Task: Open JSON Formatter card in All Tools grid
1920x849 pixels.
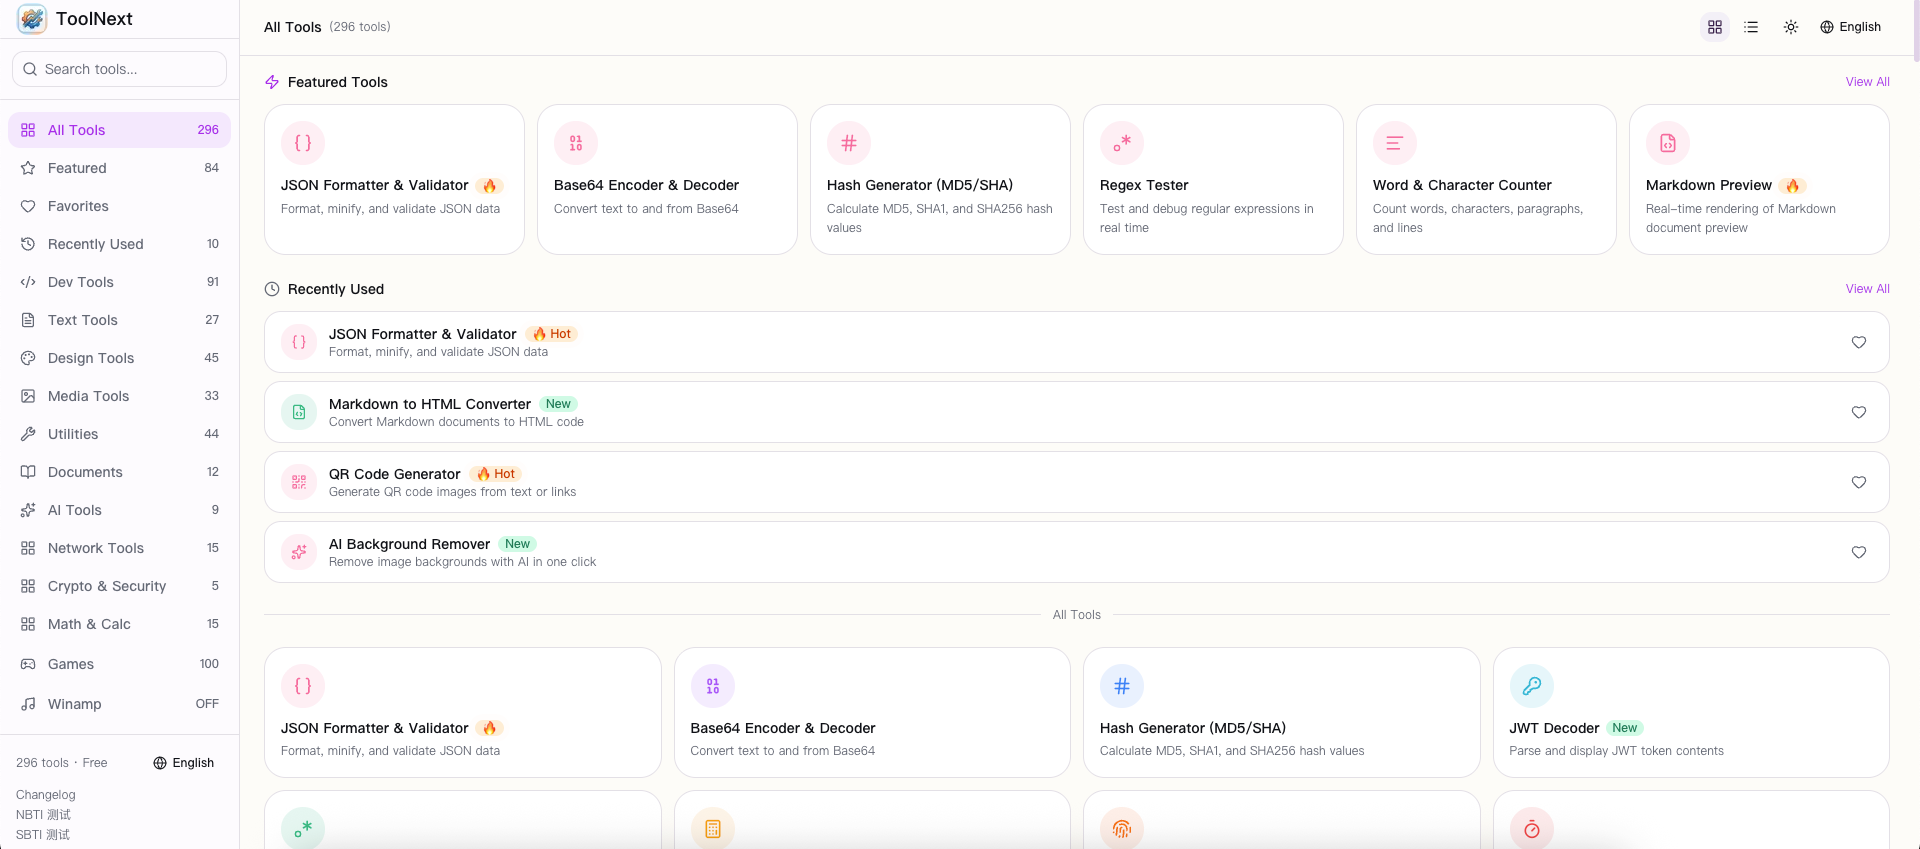Action: point(463,712)
